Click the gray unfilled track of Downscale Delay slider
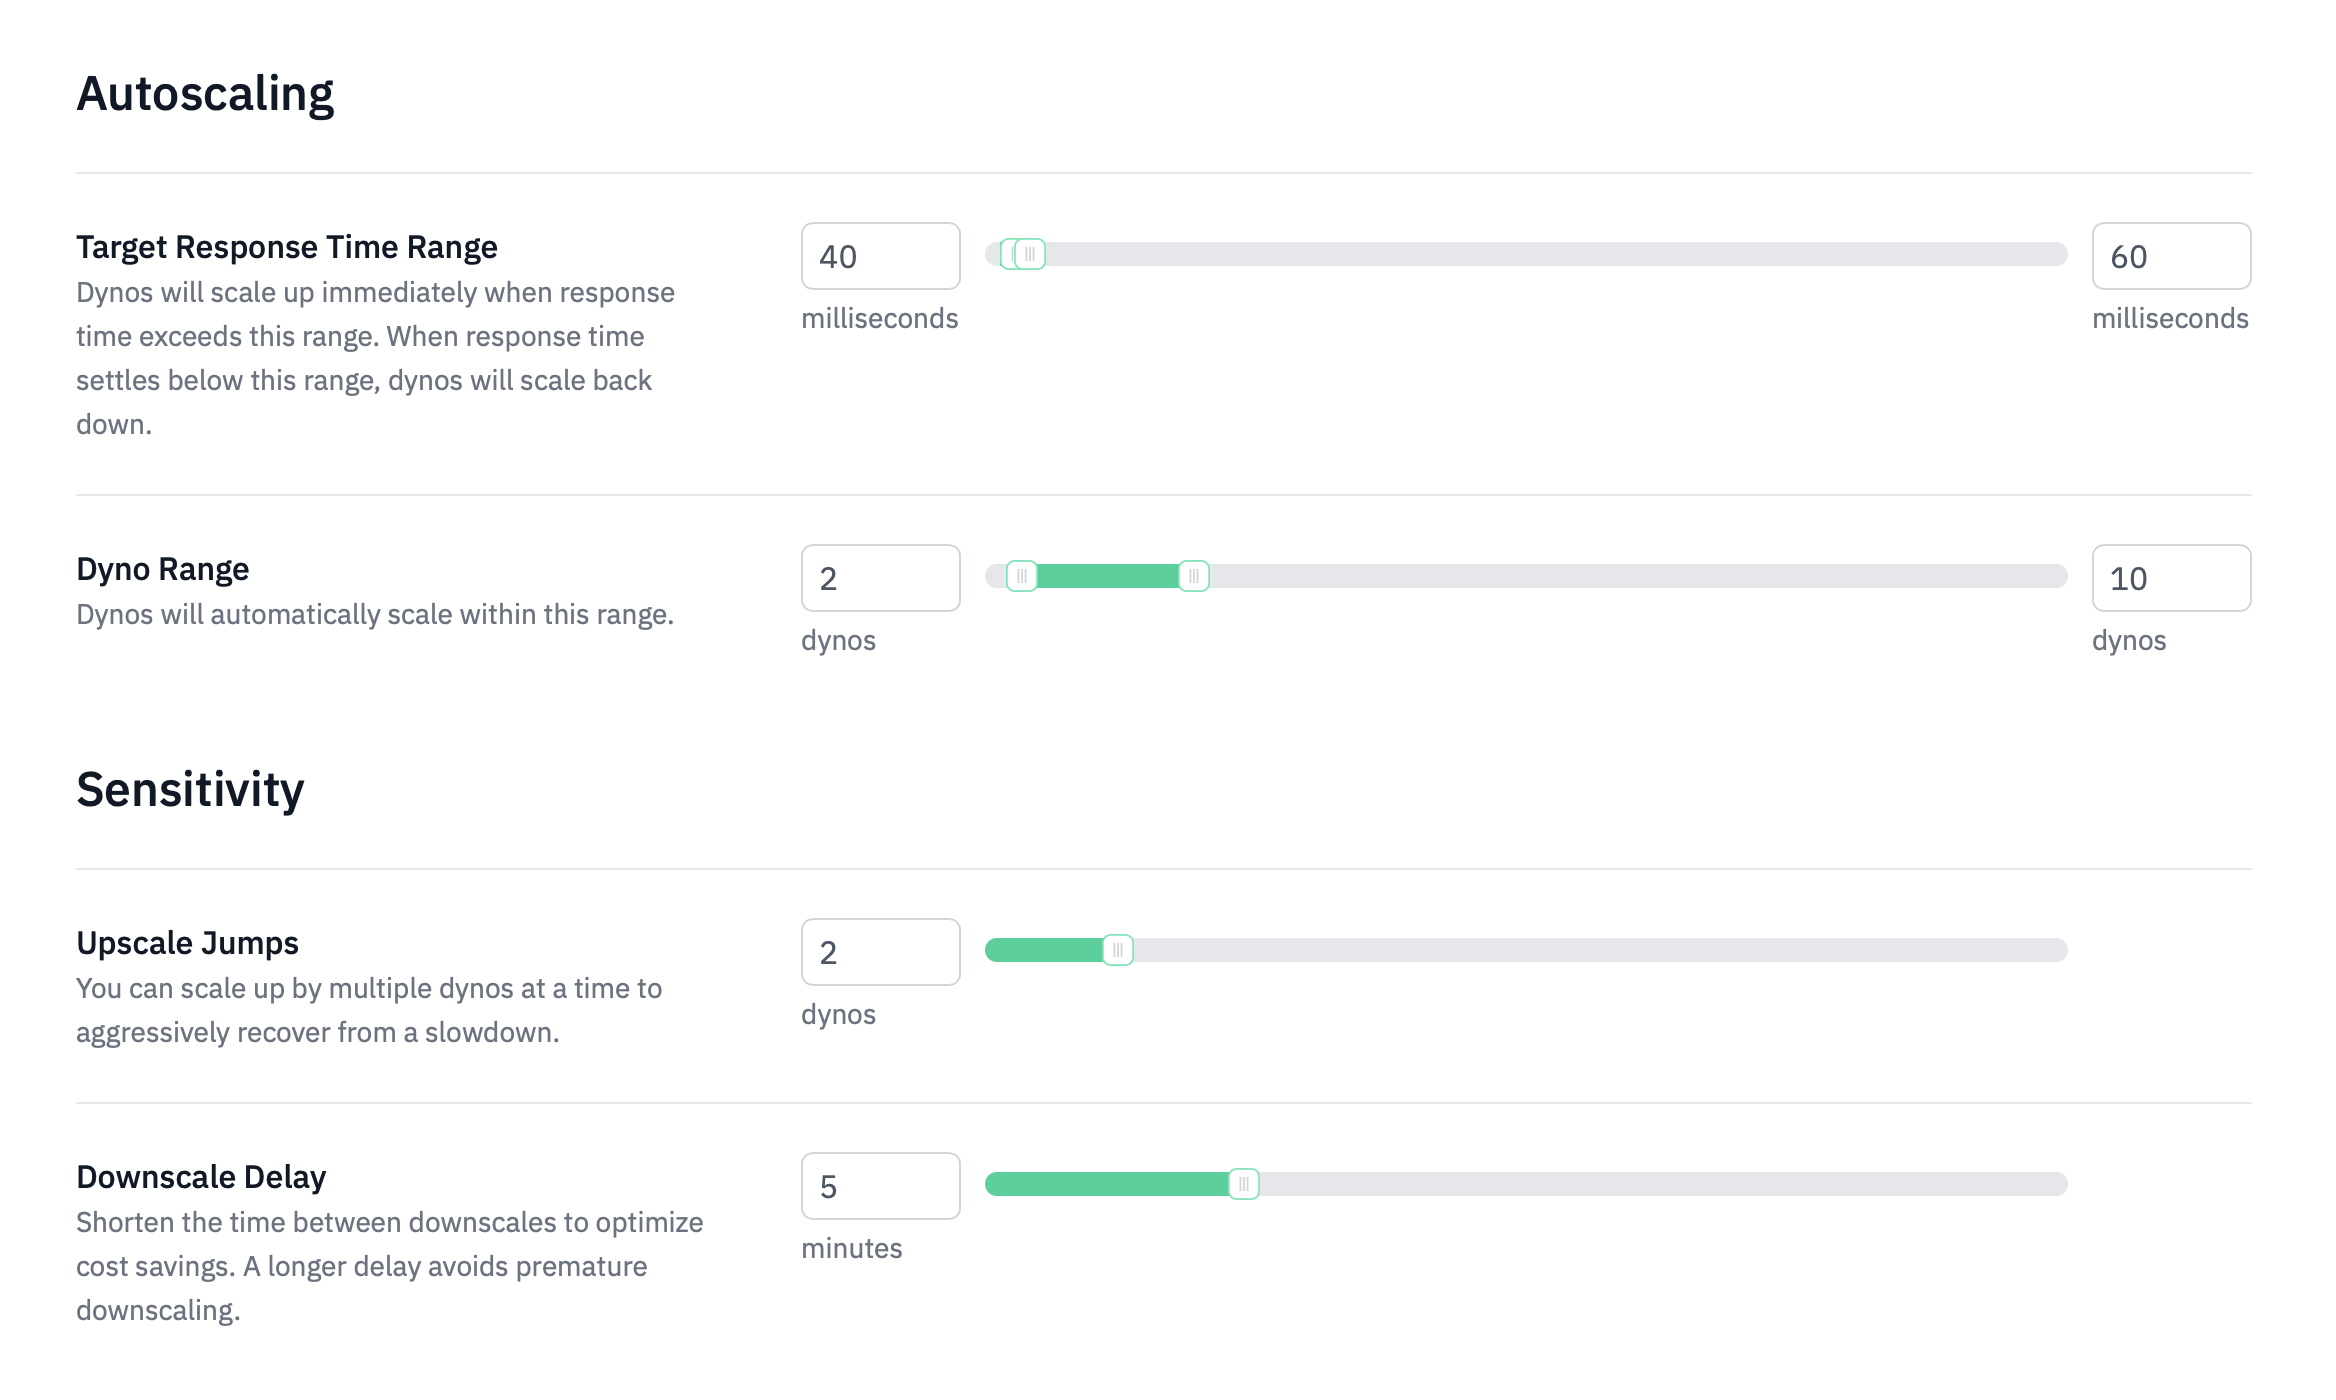2336x1400 pixels. pos(1660,1184)
